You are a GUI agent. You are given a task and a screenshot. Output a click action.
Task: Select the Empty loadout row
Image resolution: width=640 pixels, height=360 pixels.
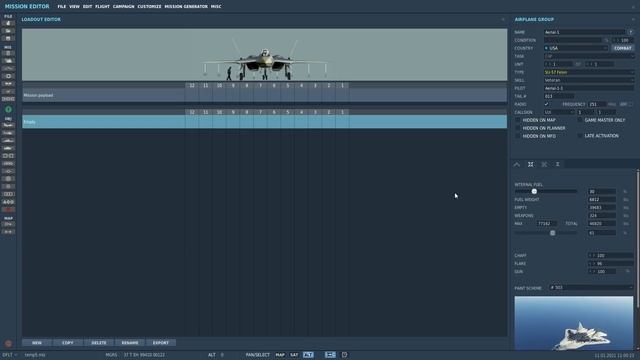(x=264, y=122)
